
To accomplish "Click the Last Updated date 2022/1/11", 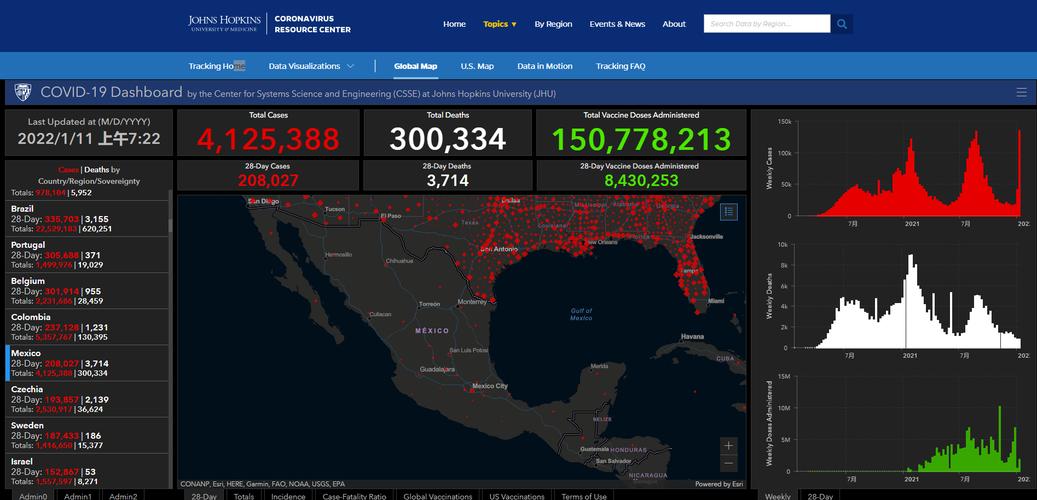I will coord(89,139).
